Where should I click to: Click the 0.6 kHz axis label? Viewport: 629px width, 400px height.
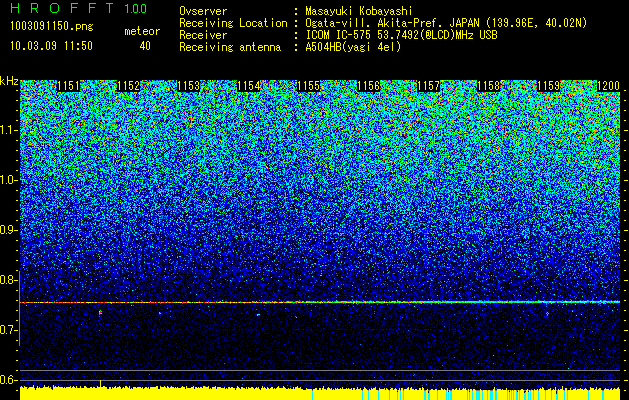(x=9, y=380)
